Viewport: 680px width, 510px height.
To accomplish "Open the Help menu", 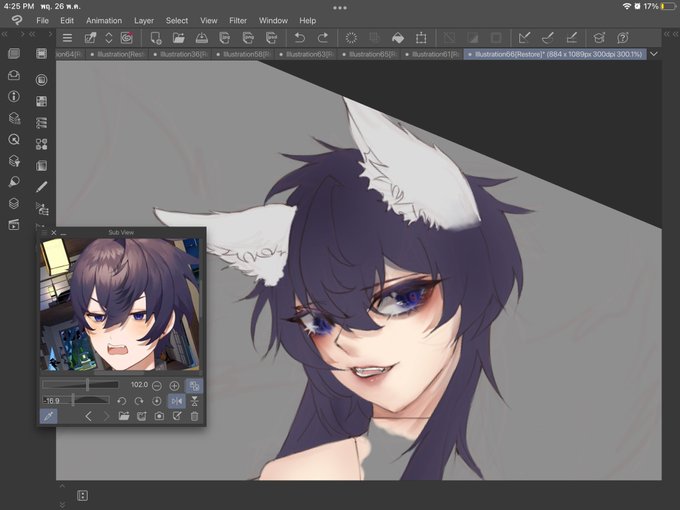I will [x=307, y=20].
